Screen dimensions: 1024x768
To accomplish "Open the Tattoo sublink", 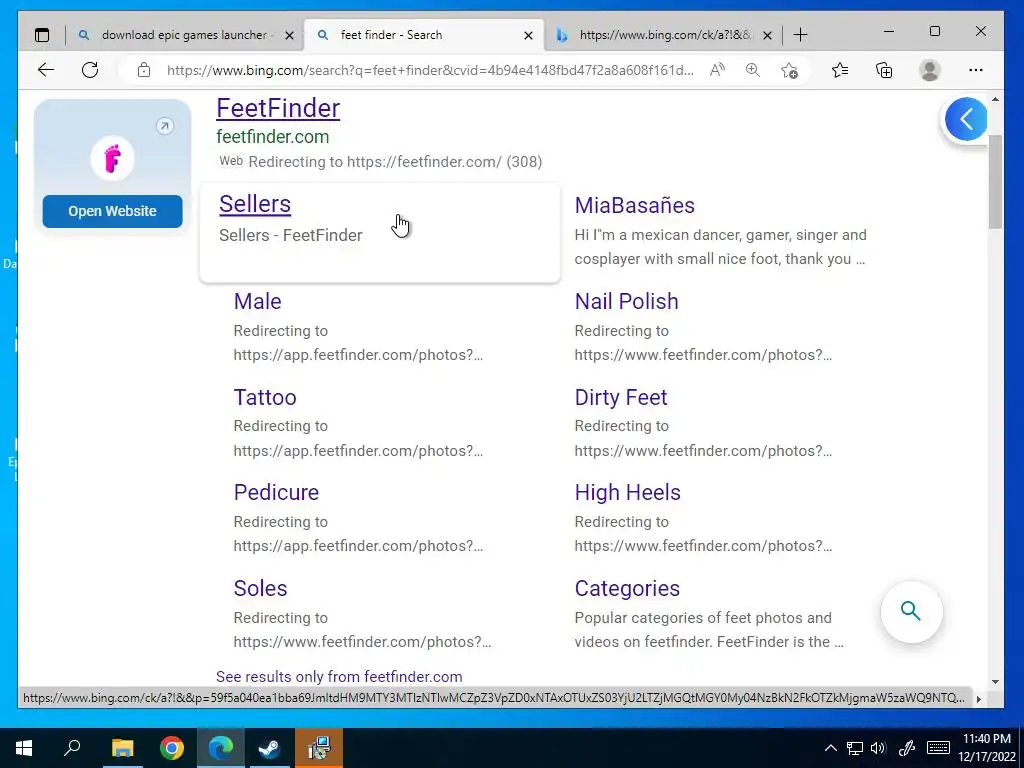I will click(x=265, y=397).
